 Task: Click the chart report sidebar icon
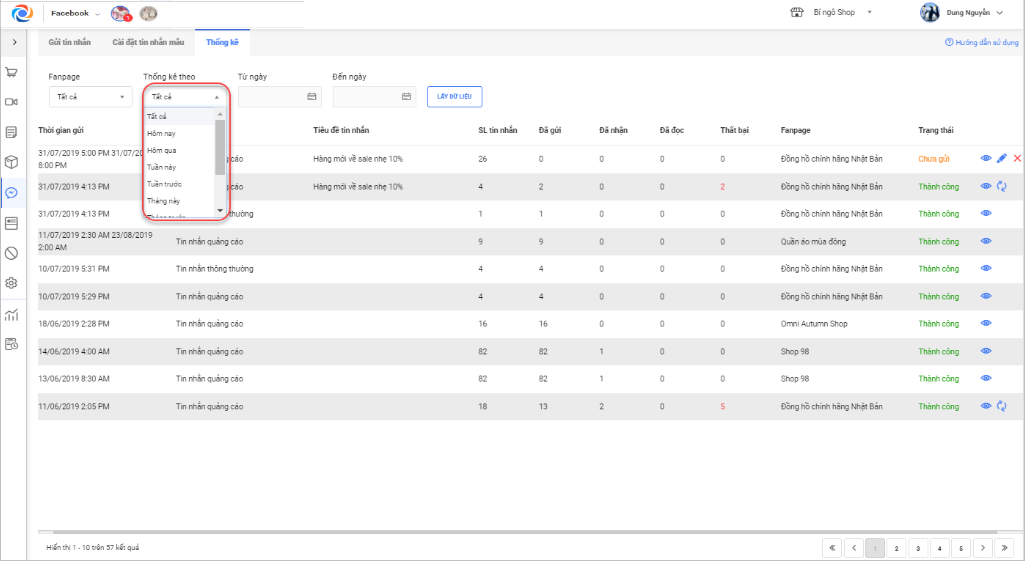coord(12,315)
